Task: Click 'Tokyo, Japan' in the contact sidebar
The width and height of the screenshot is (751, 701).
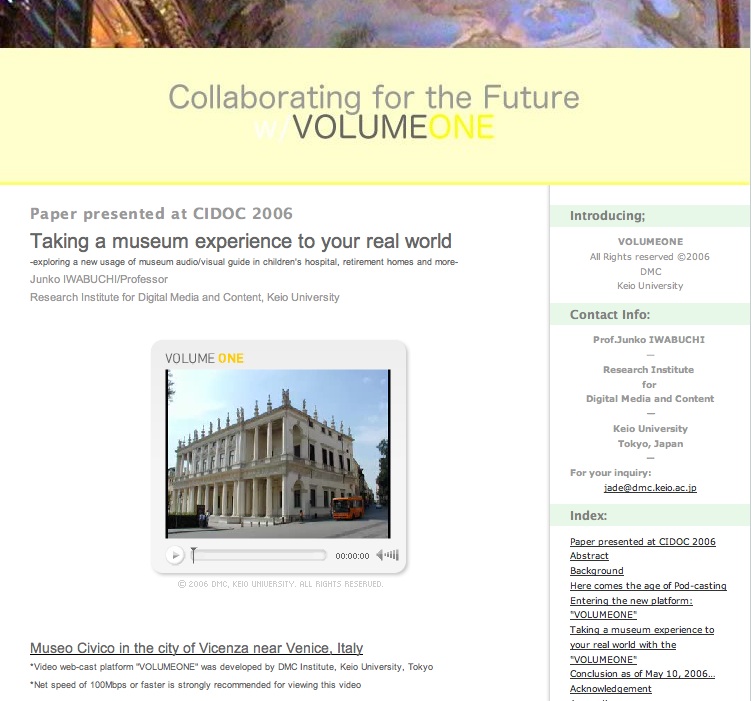Action: [x=650, y=443]
